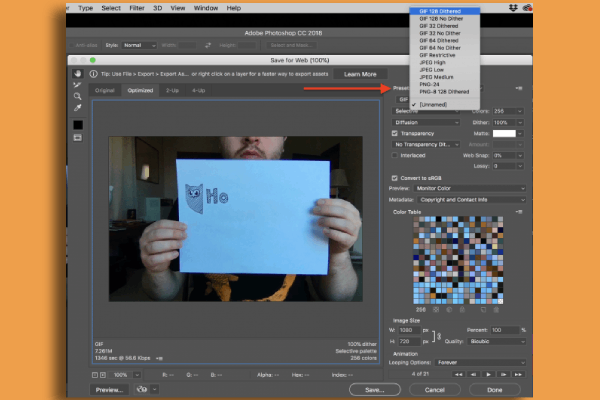Open the Quality Bicubic dropdown
Image resolution: width=600 pixels, height=400 pixels.
496,341
